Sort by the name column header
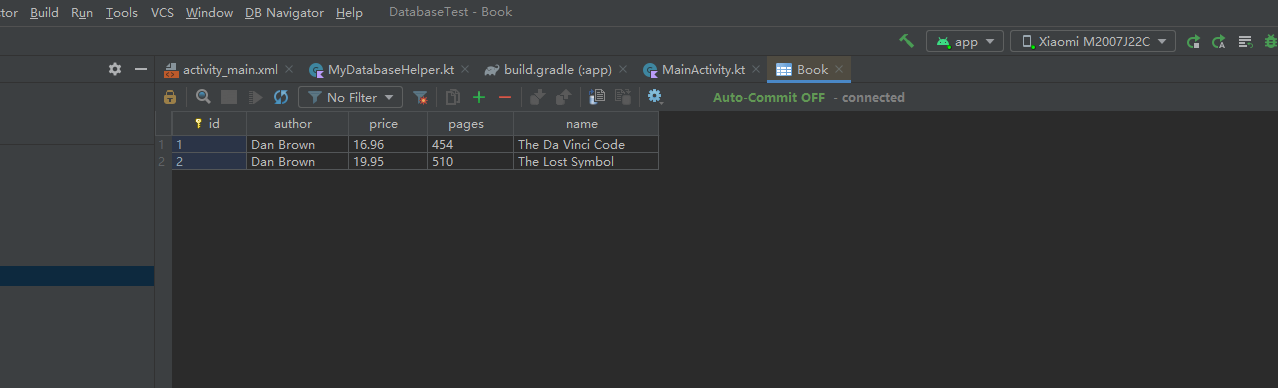The width and height of the screenshot is (1278, 388). pos(586,124)
